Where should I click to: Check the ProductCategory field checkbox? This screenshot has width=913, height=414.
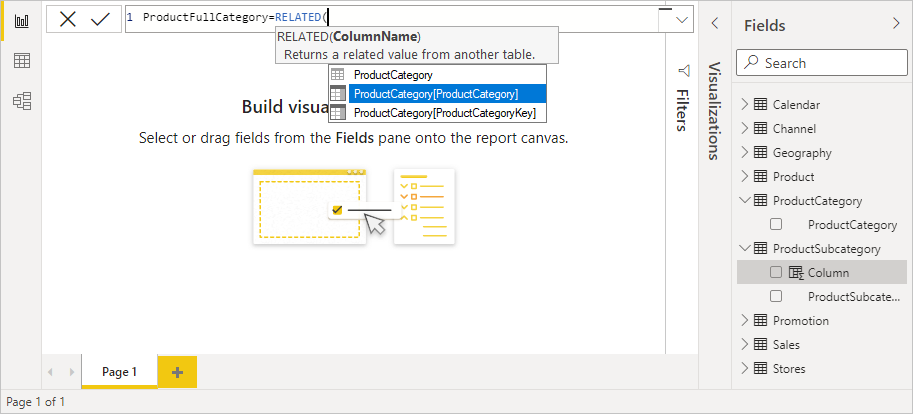click(776, 225)
